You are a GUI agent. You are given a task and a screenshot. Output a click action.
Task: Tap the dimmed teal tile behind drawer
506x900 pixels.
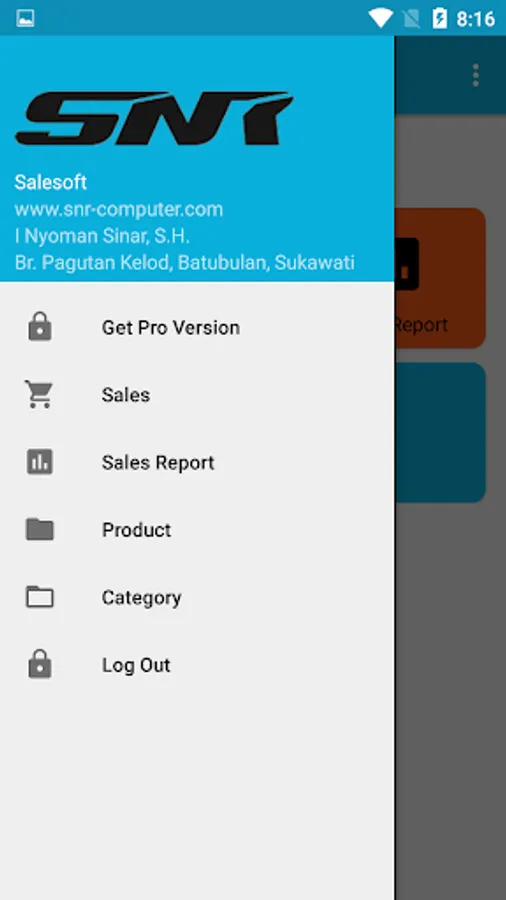(x=440, y=433)
